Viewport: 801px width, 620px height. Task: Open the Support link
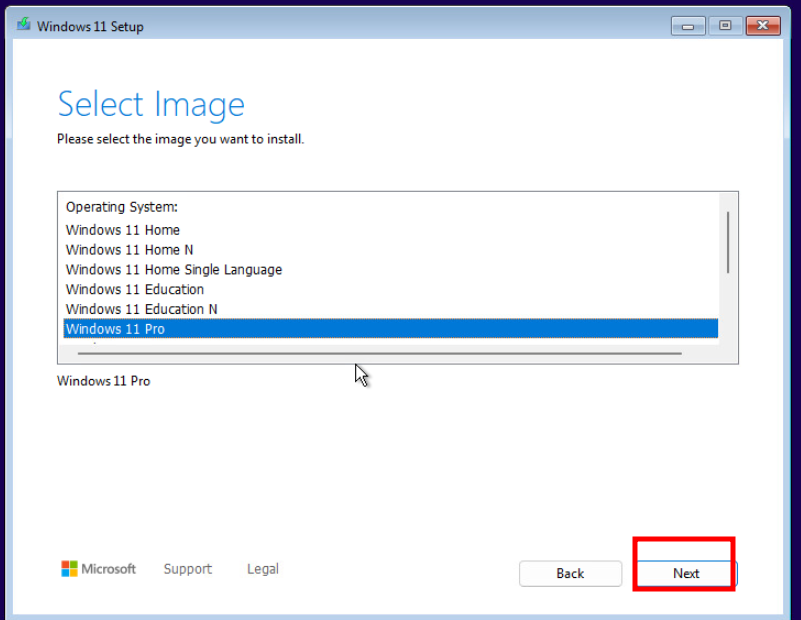coord(187,569)
